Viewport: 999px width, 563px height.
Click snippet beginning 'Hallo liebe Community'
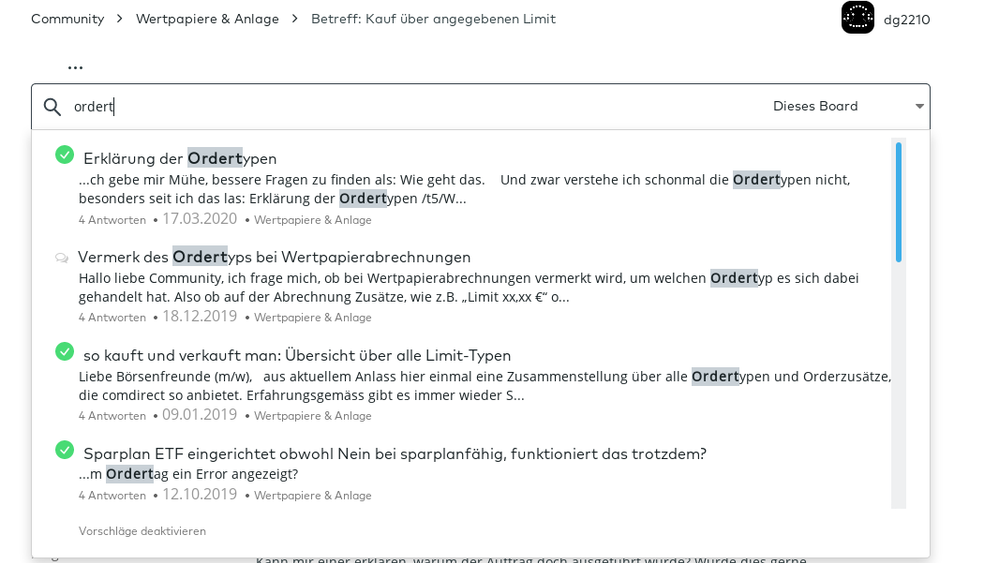[469, 288]
